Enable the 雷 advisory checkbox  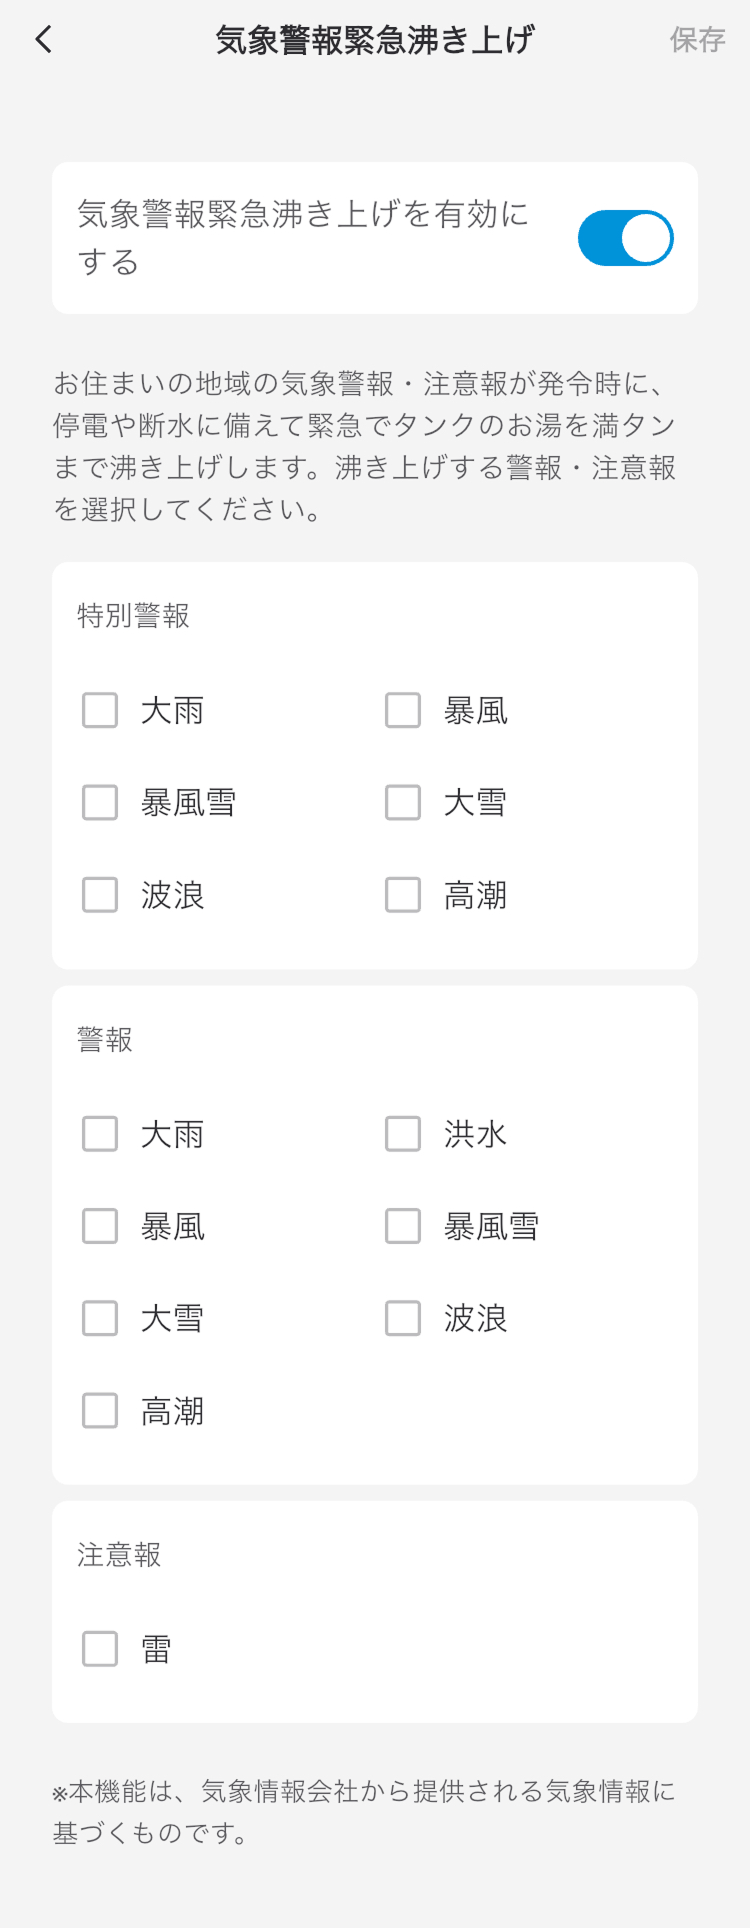click(x=100, y=1649)
